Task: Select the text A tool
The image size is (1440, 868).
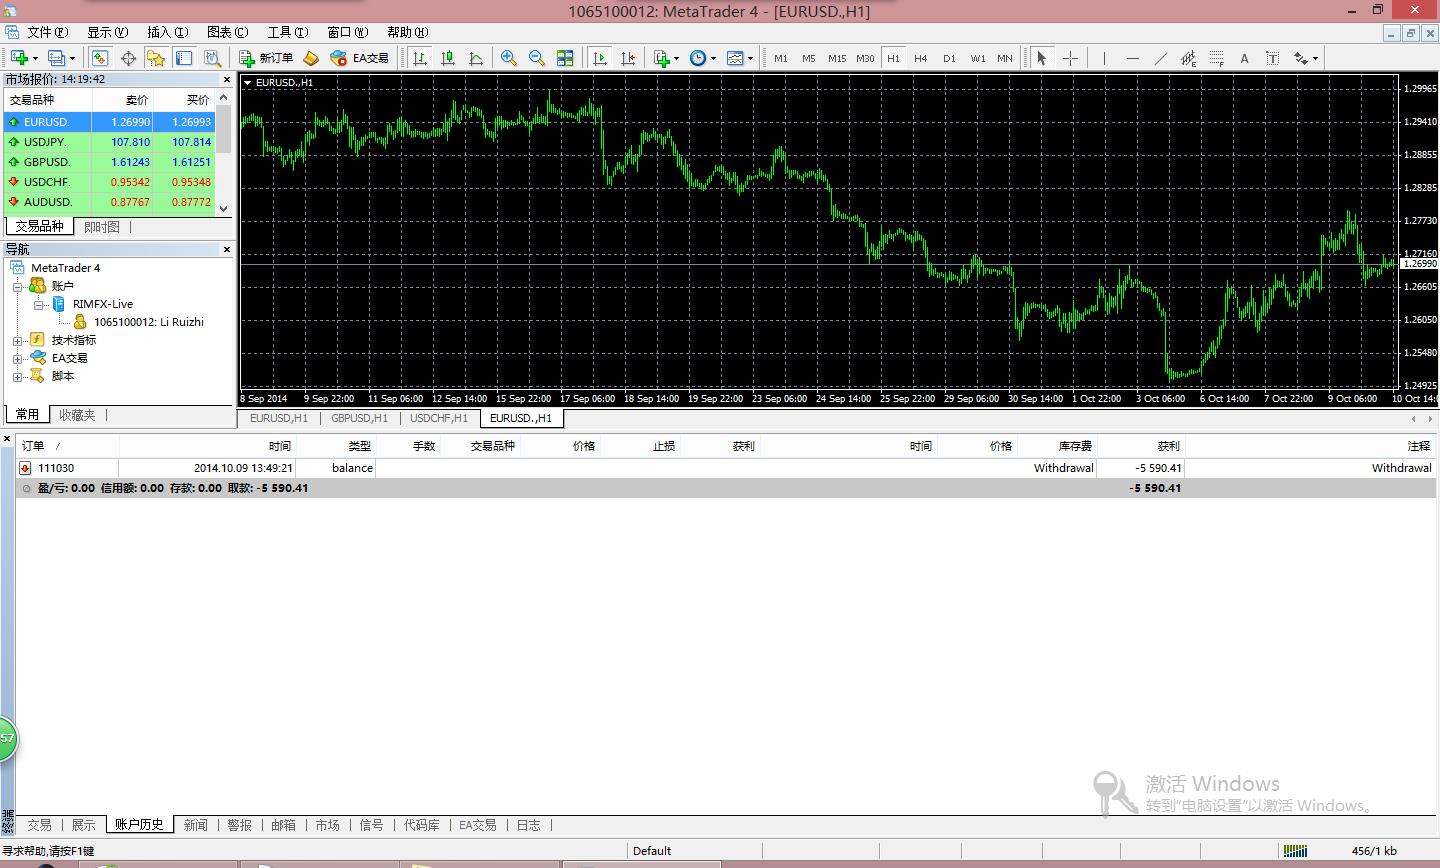Action: (1244, 58)
